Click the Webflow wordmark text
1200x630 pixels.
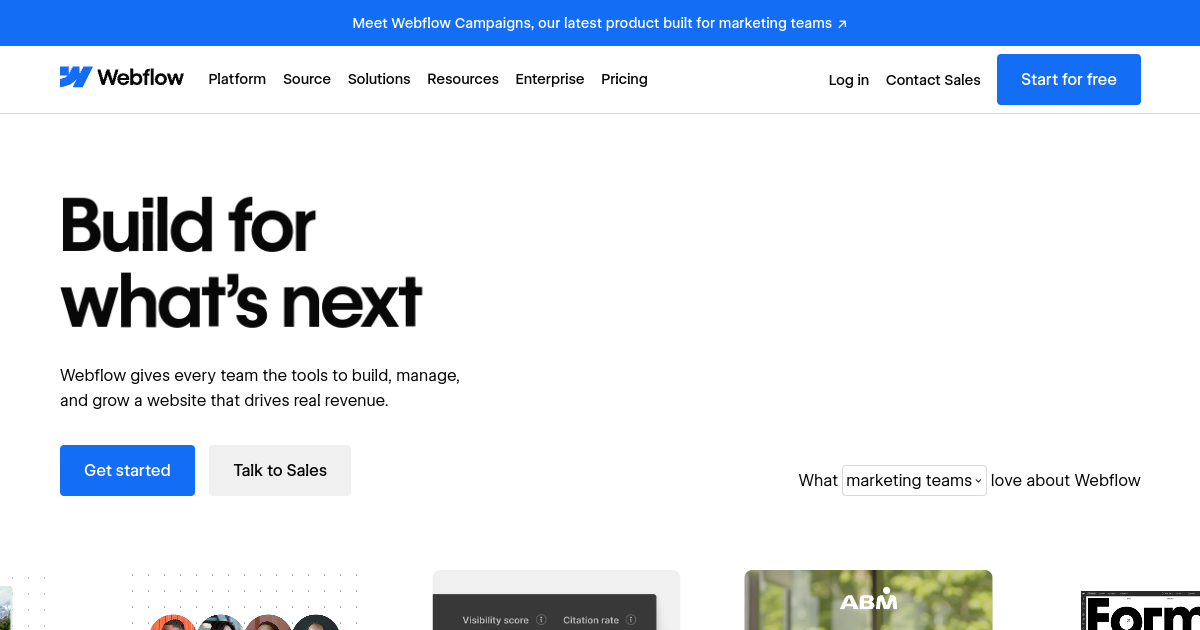click(x=141, y=77)
